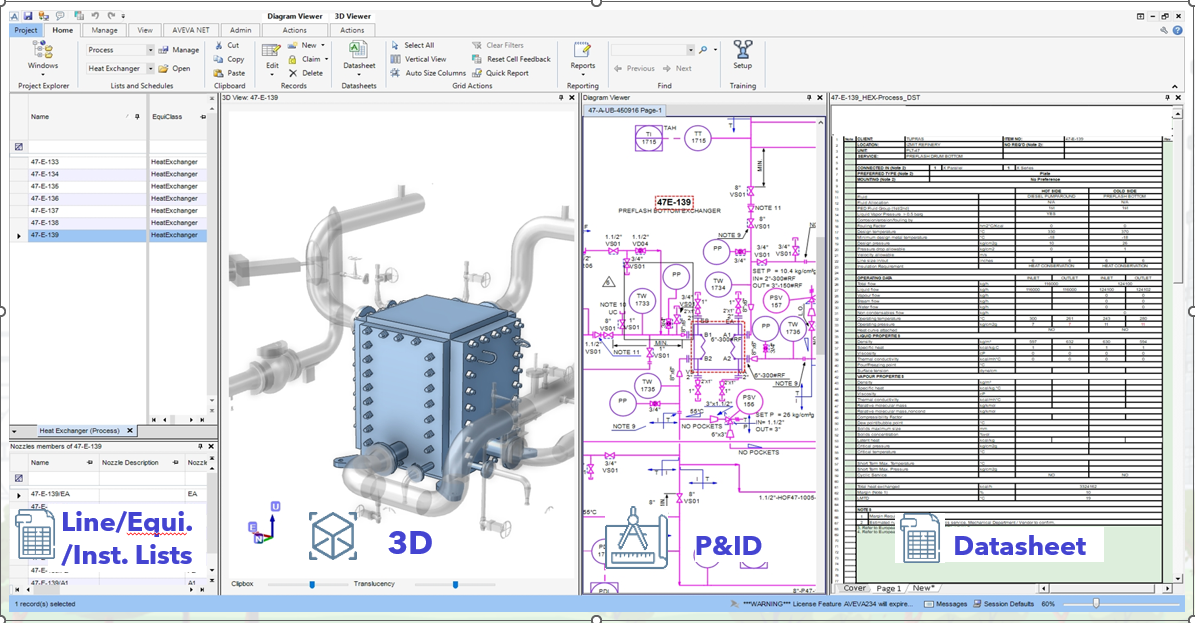Pin the Diagram Viewer panel
The height and width of the screenshot is (623, 1195).
click(x=809, y=98)
